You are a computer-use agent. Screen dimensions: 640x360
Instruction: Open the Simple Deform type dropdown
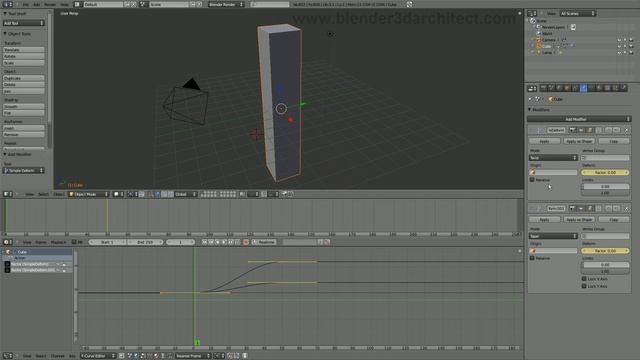point(24,171)
